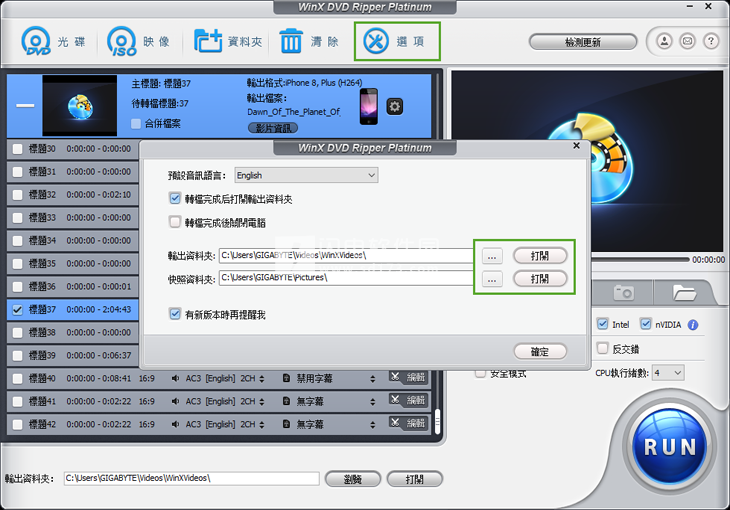Toggle open output folder after conversion
Viewport: 730px width, 510px height.
(x=175, y=198)
